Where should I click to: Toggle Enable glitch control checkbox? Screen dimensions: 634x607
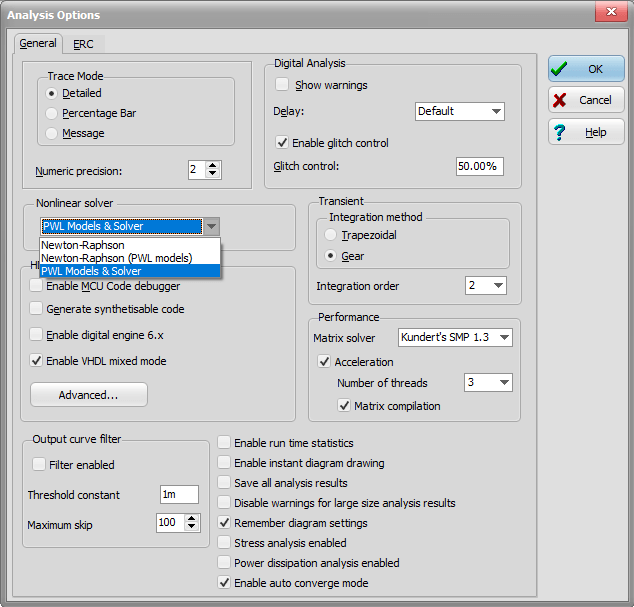(x=283, y=143)
